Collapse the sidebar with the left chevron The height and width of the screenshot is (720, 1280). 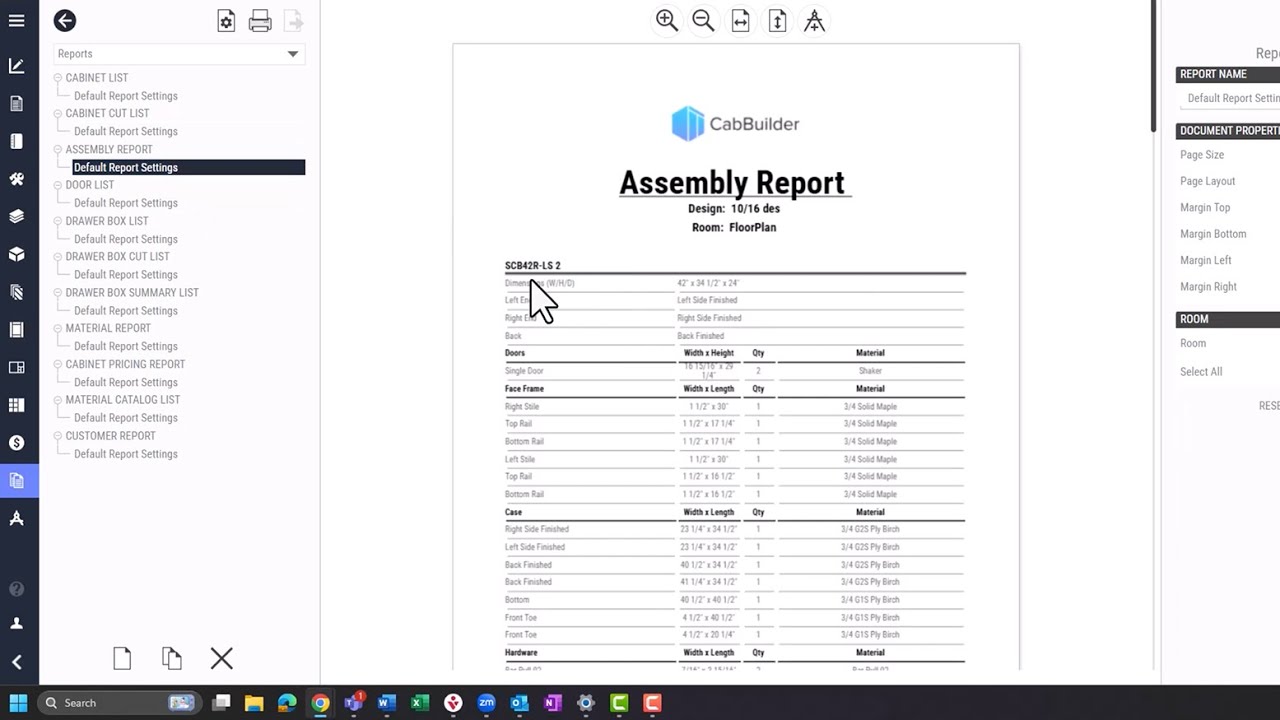16,662
